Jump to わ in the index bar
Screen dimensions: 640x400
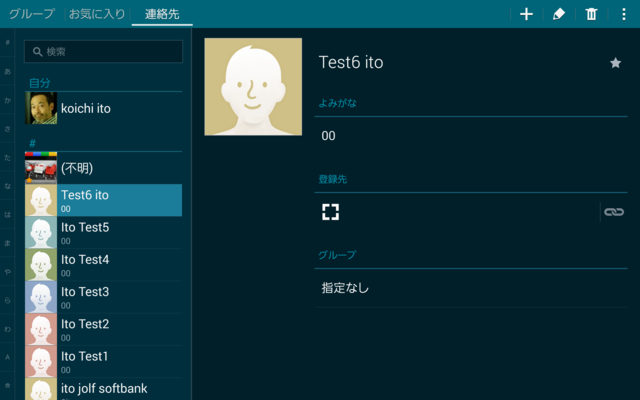pyautogui.click(x=7, y=329)
